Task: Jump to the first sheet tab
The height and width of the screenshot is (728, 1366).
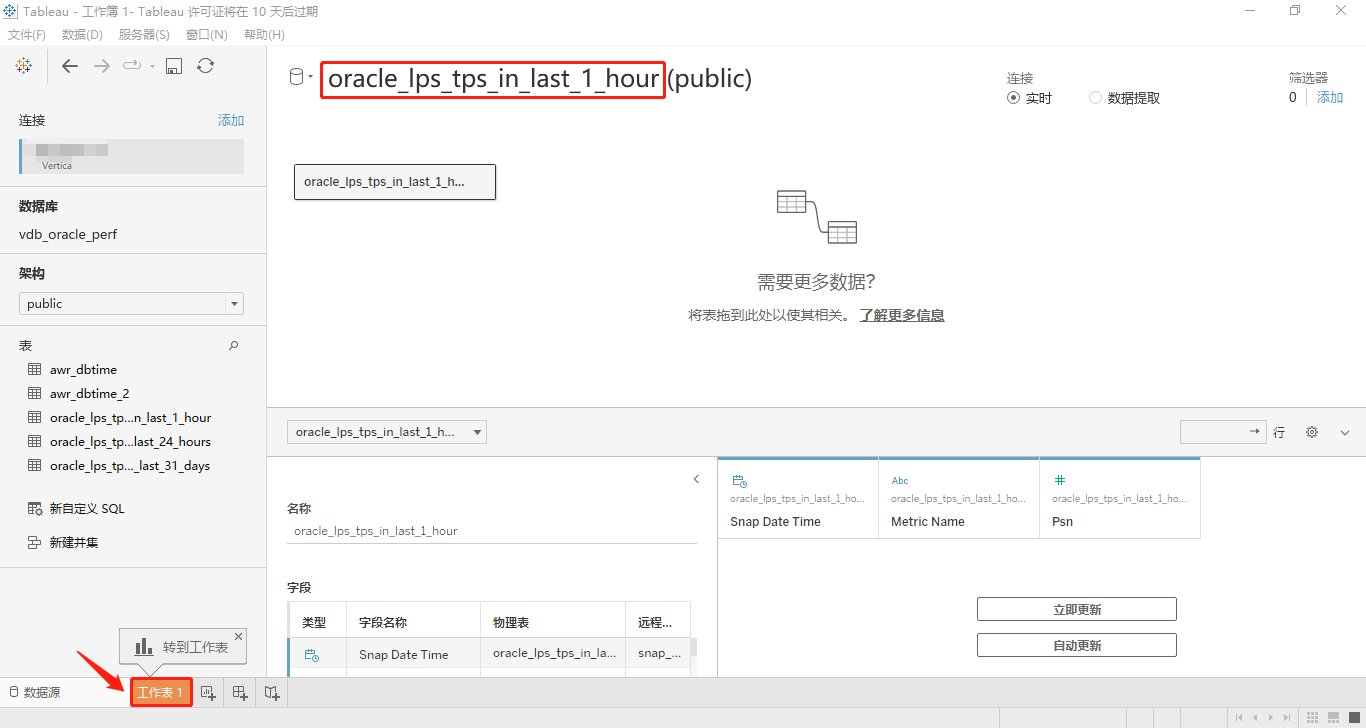Action: pos(1240,717)
